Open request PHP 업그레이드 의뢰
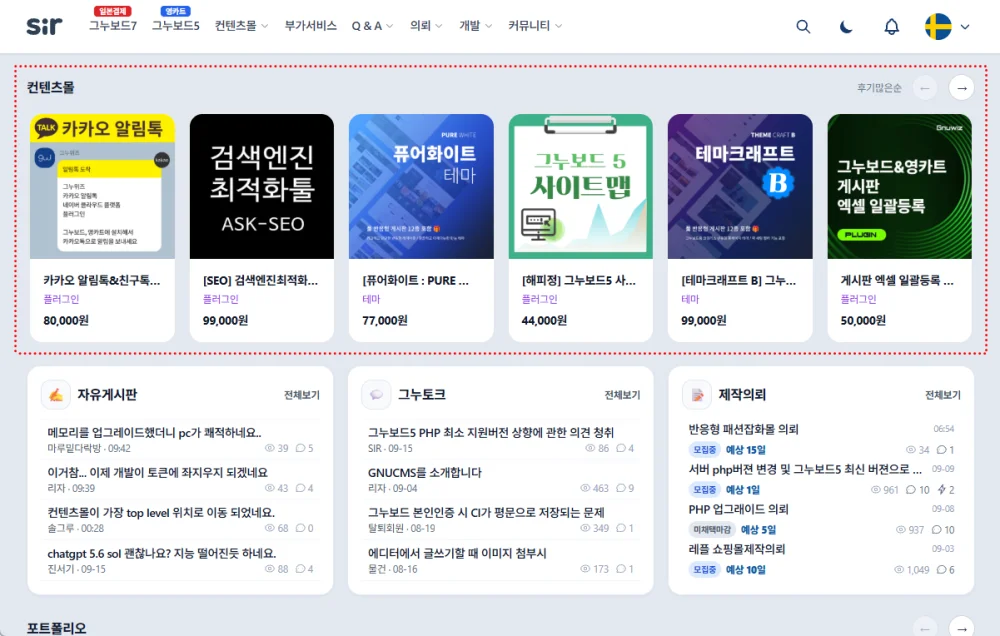 (x=739, y=509)
